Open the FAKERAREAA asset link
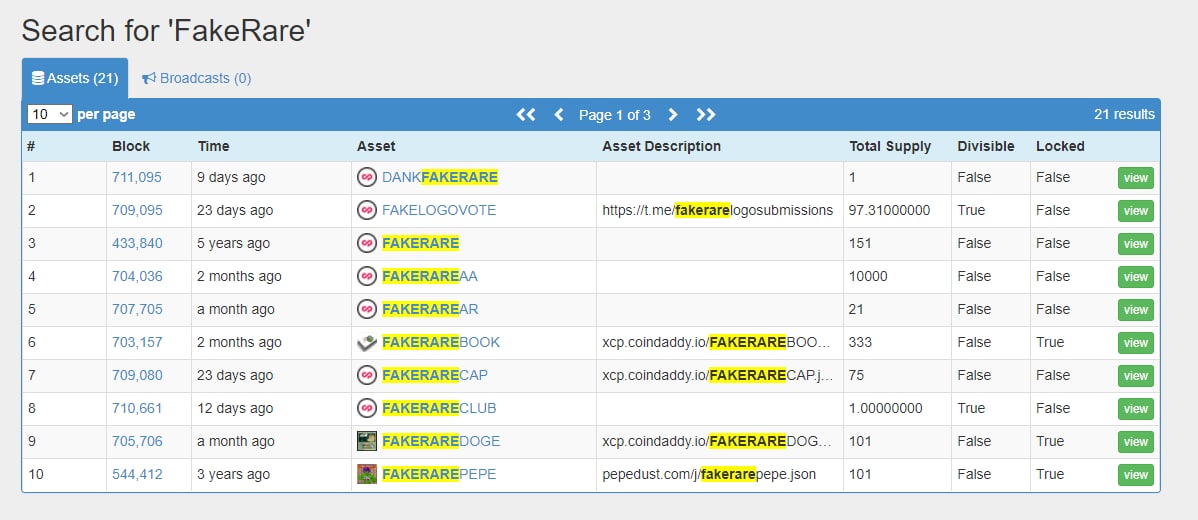Screen dimensions: 1198x520 pos(429,276)
